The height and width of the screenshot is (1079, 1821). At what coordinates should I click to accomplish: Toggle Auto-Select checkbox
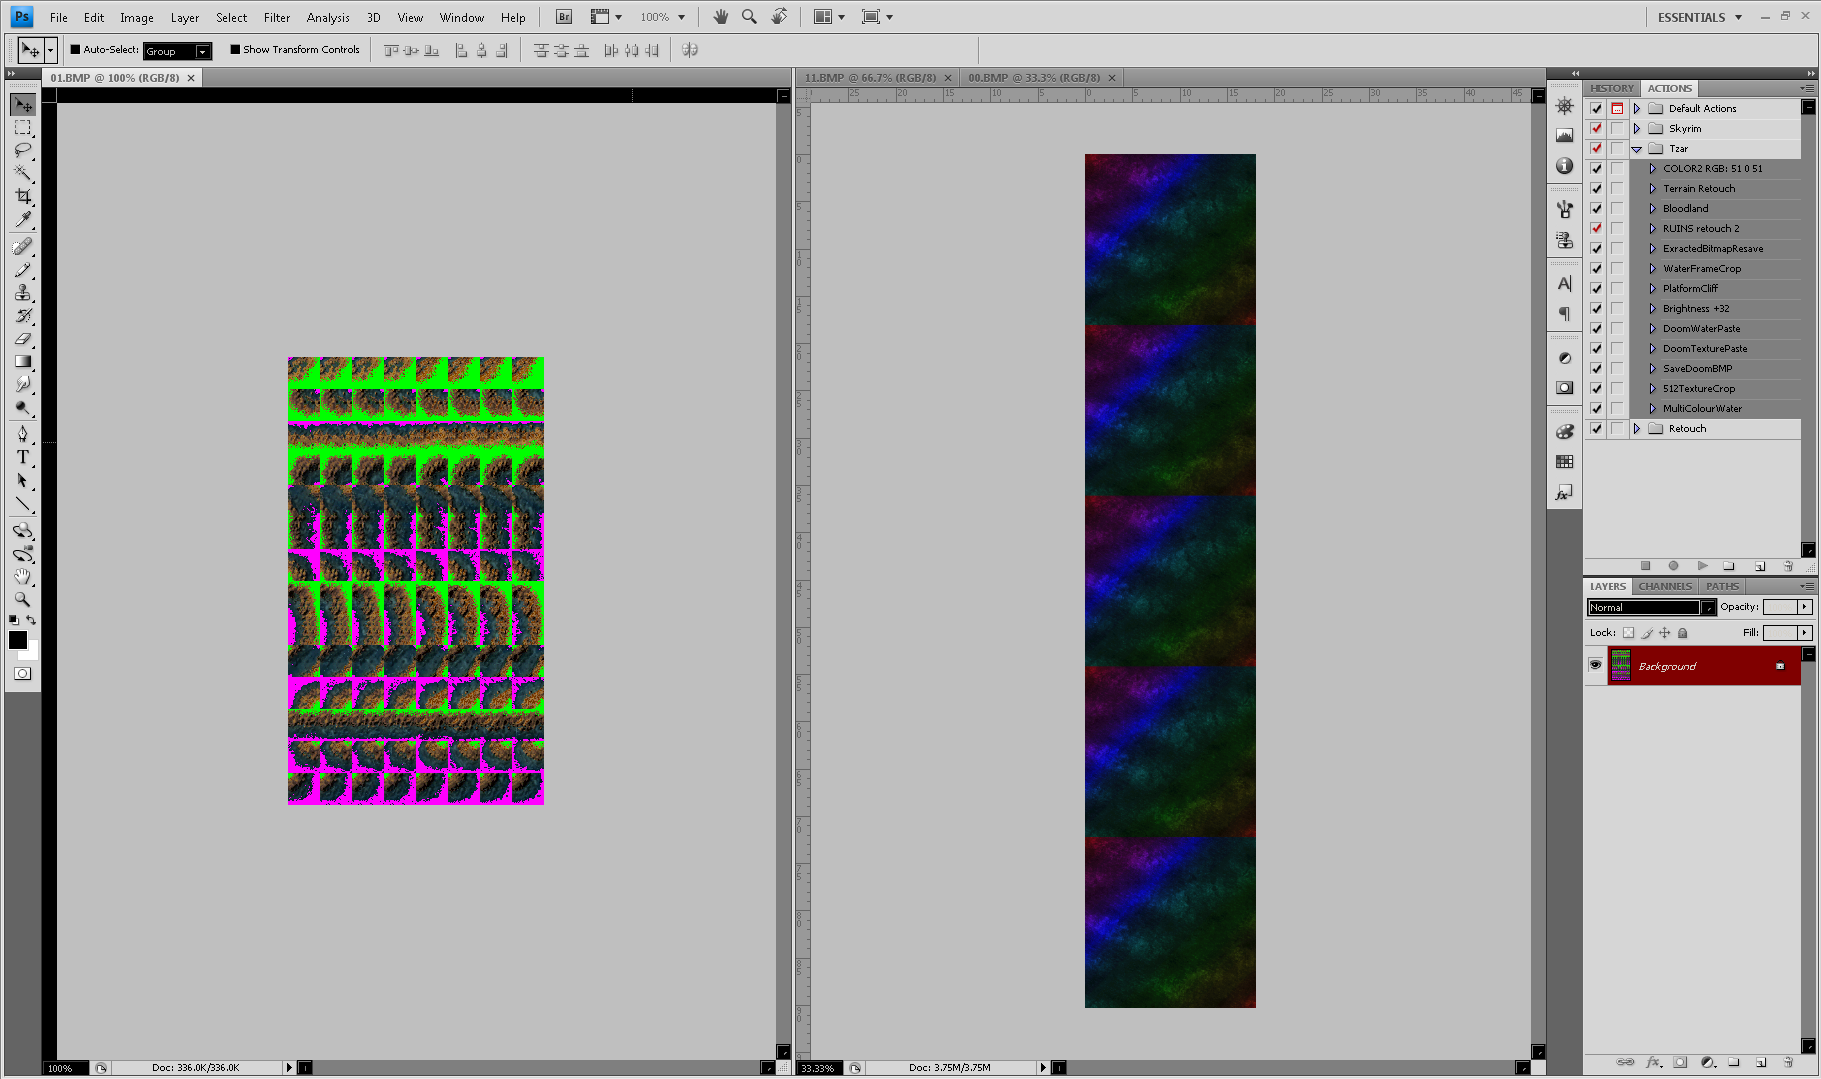(75, 49)
